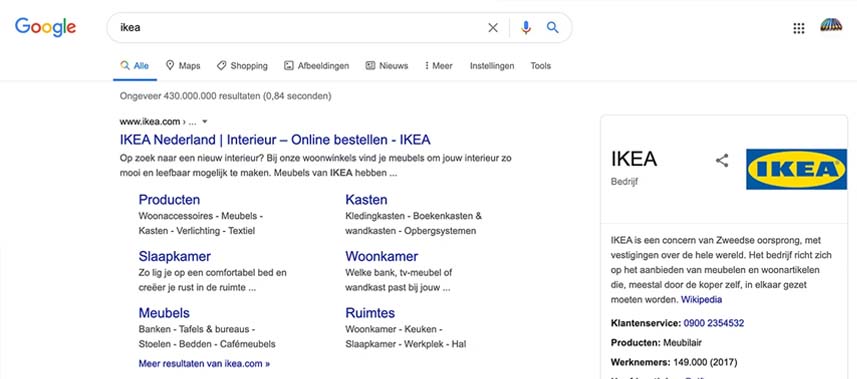The height and width of the screenshot is (379, 857).
Task: Click the Google logo
Action: click(45, 27)
